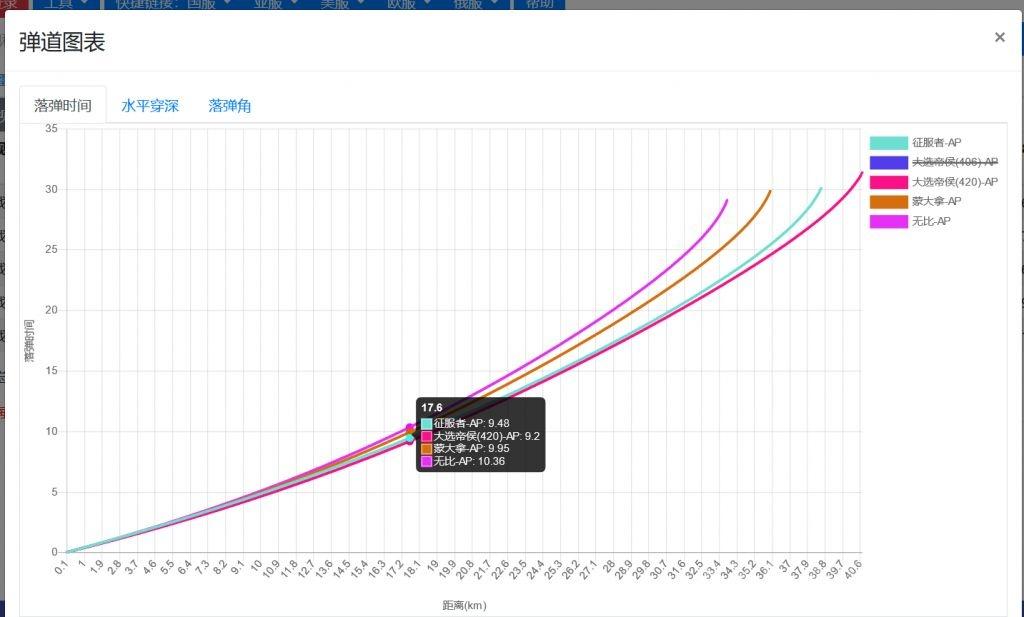Switch to the 水平穿深 tab
This screenshot has height=617, width=1024.
tap(150, 105)
